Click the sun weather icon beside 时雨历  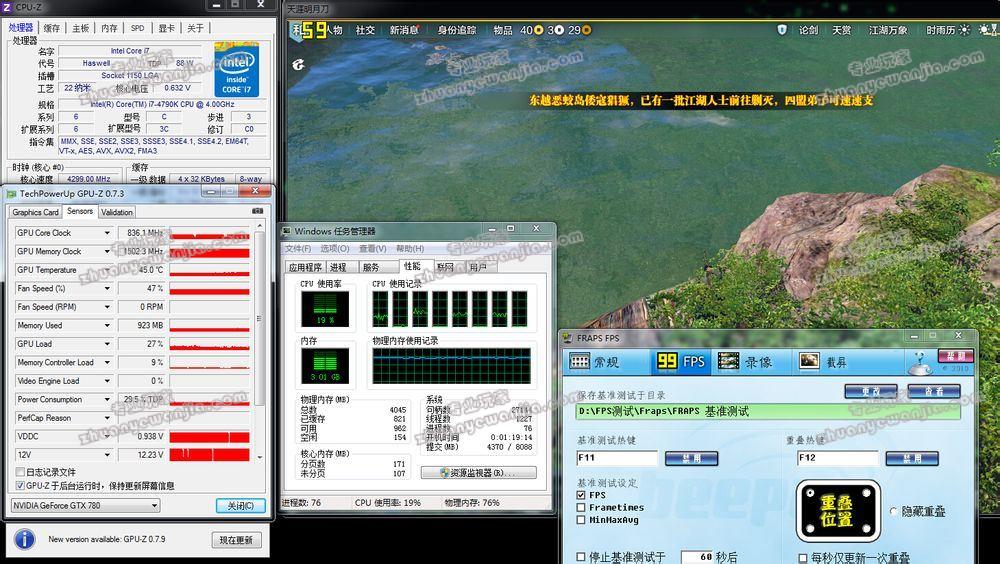tap(964, 29)
